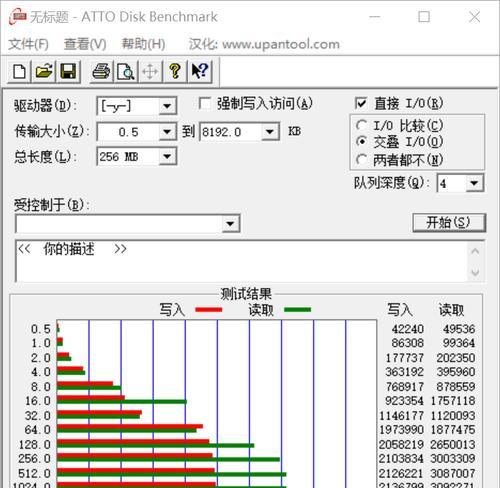This screenshot has height=488, width=500.
Task: Toggle 强制写入访问(A) checkbox
Action: pos(204,103)
